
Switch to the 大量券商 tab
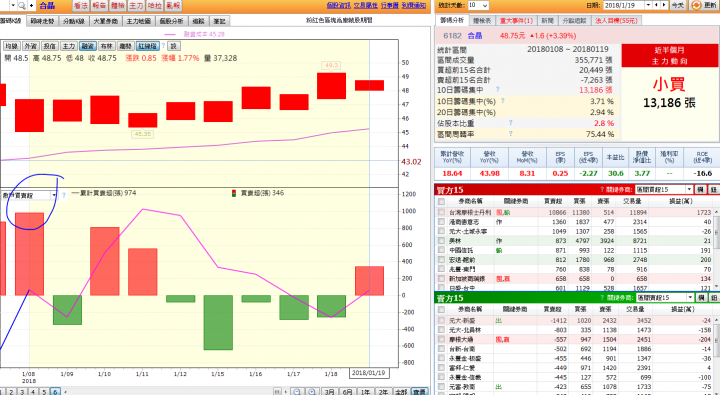tap(105, 21)
